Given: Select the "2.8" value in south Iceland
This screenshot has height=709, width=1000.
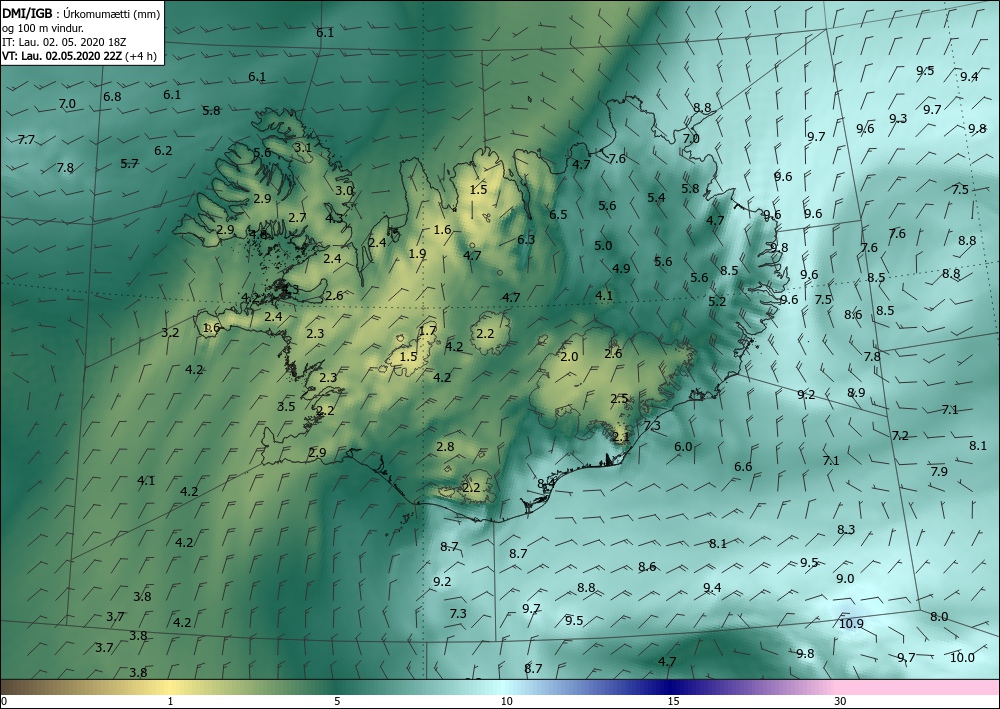Looking at the screenshot, I should pyautogui.click(x=445, y=446).
